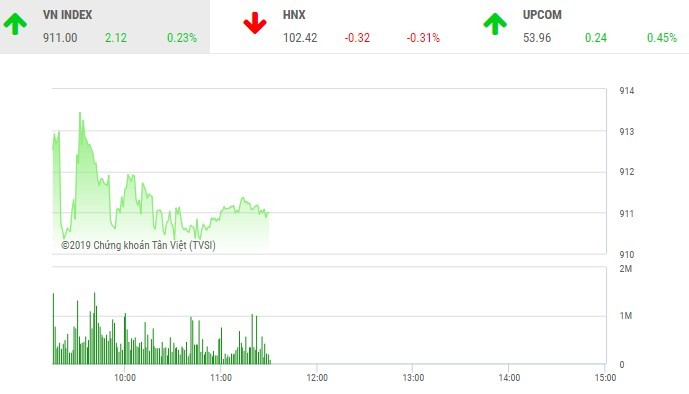
Task: Click the VN Index value 911.00
Action: pyautogui.click(x=60, y=38)
